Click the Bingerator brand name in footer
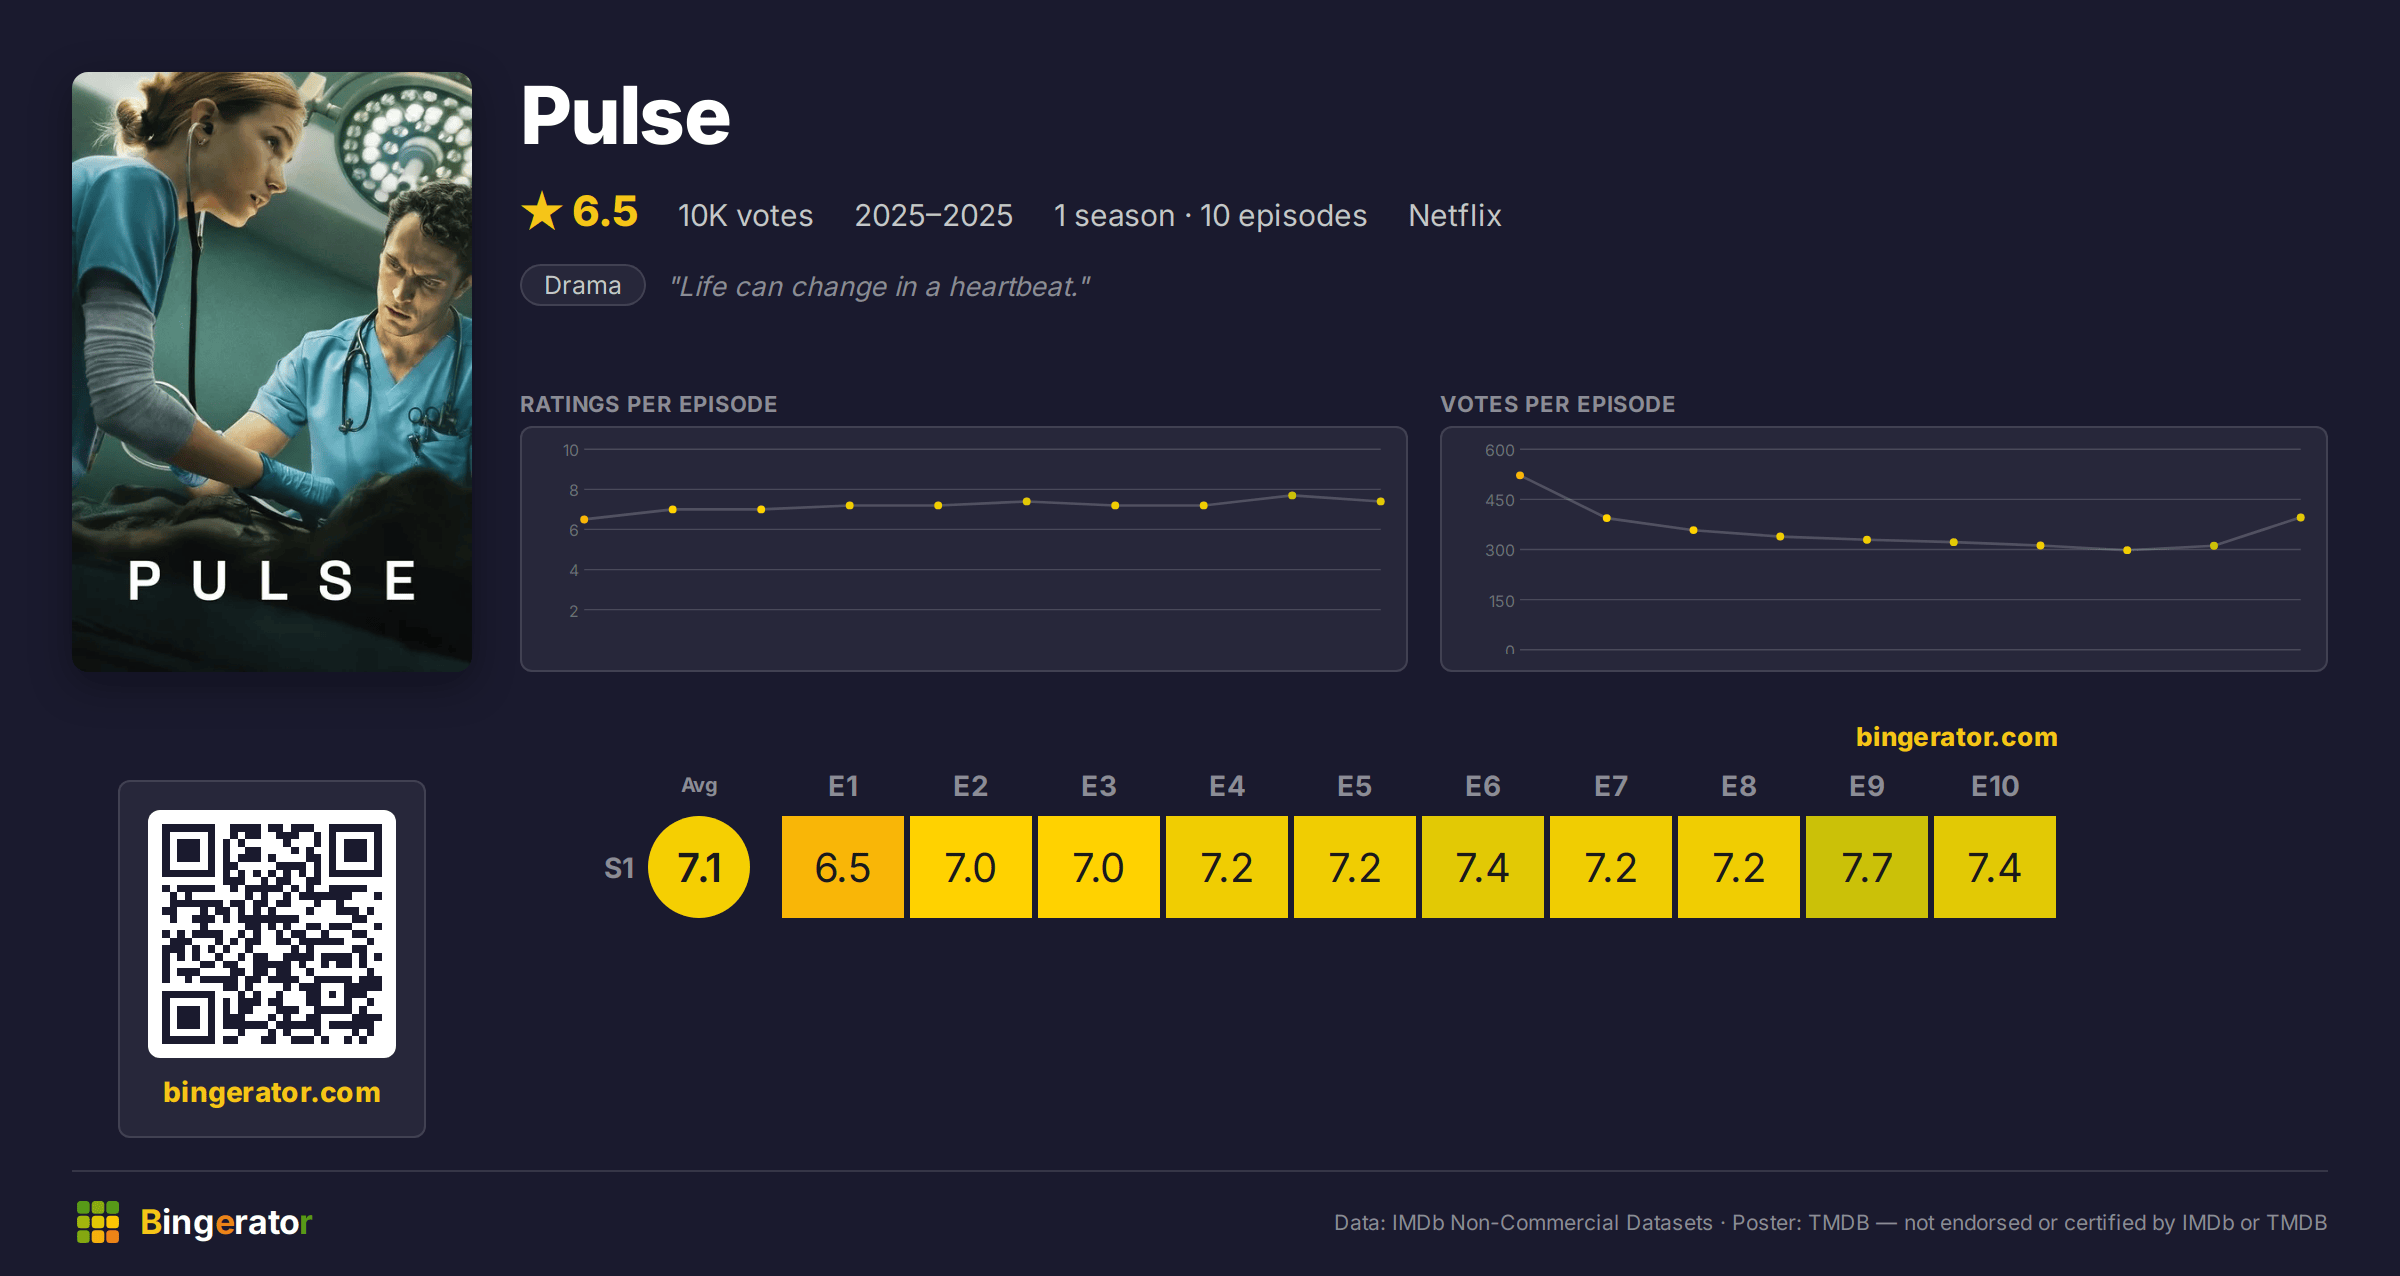The height and width of the screenshot is (1276, 2400). tap(226, 1222)
